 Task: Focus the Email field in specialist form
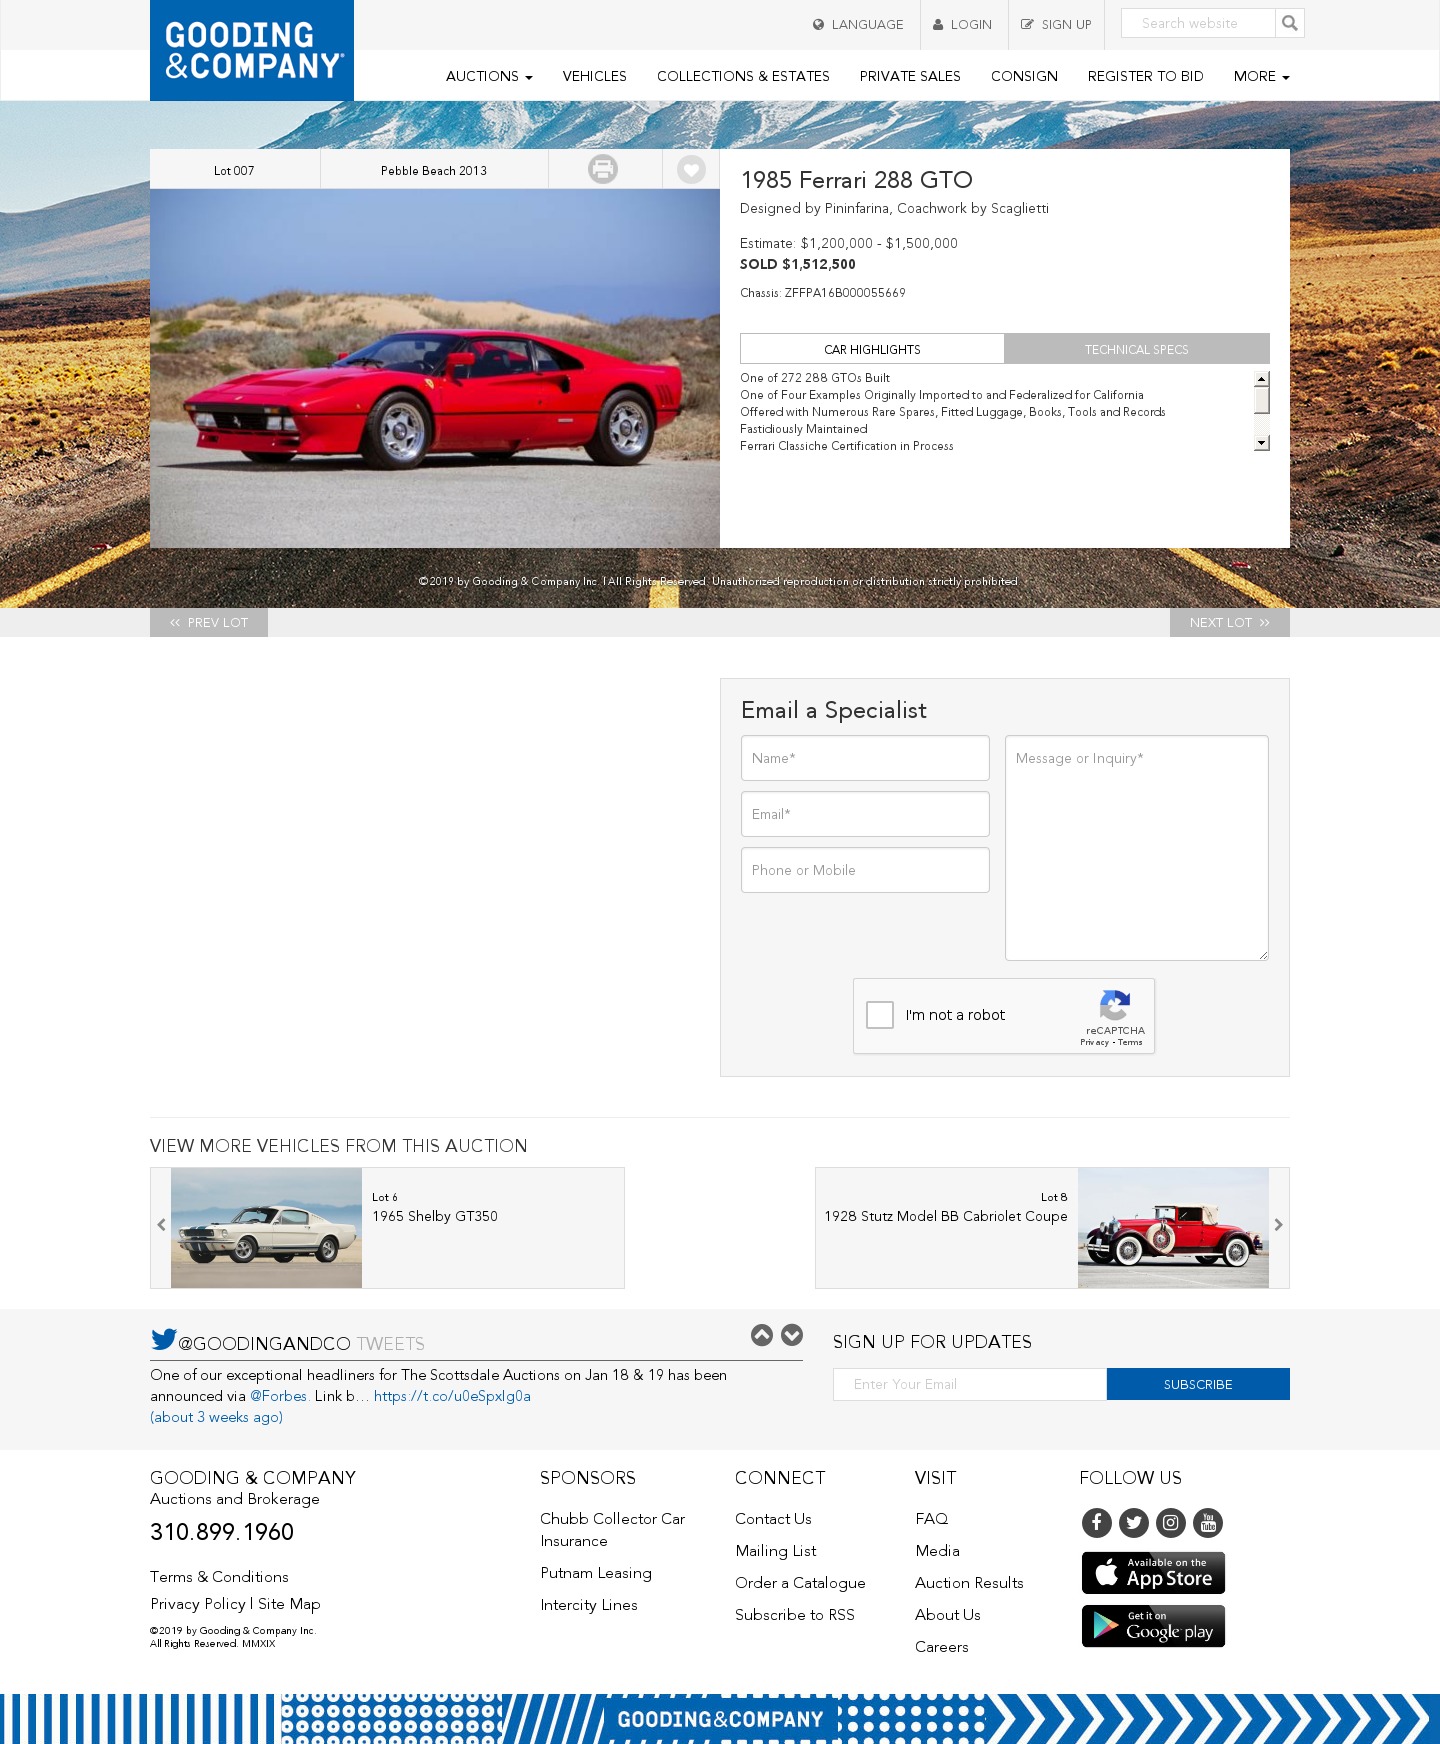click(865, 814)
